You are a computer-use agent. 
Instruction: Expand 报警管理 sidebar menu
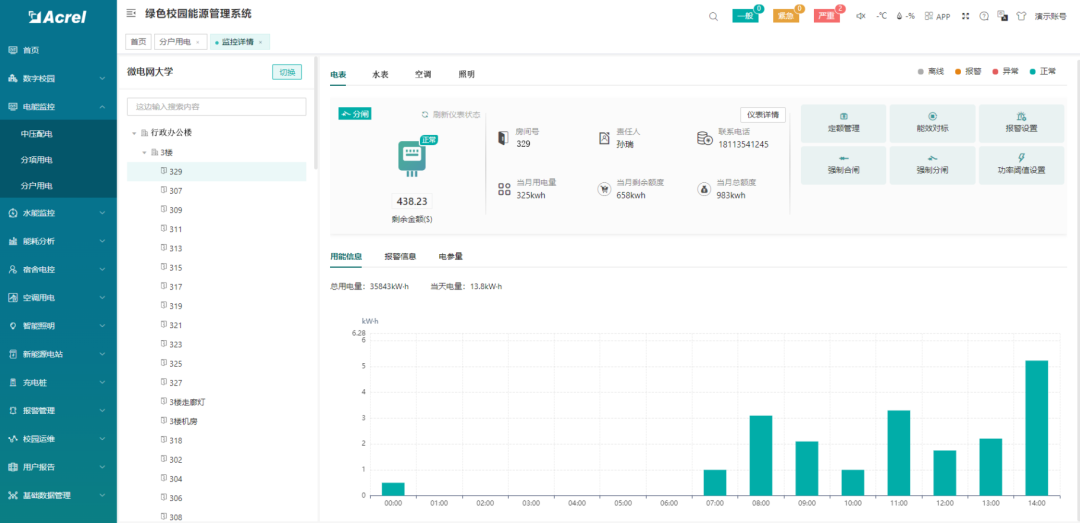tap(59, 410)
